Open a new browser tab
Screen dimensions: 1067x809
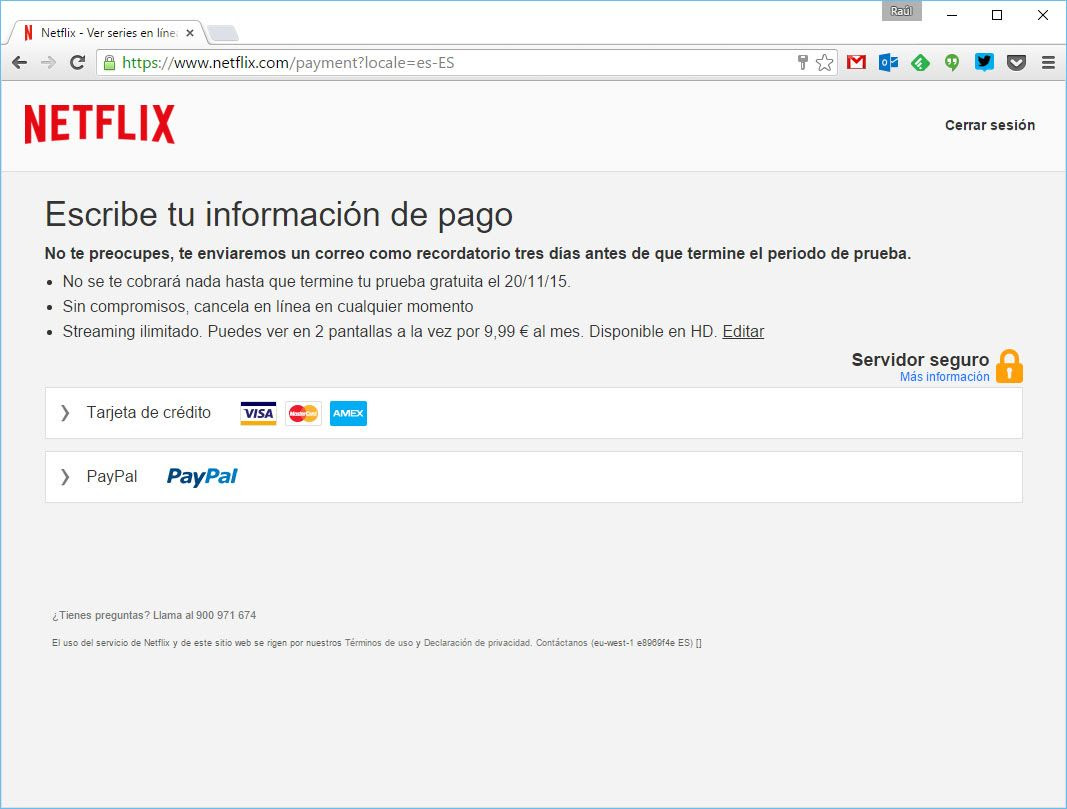223,33
